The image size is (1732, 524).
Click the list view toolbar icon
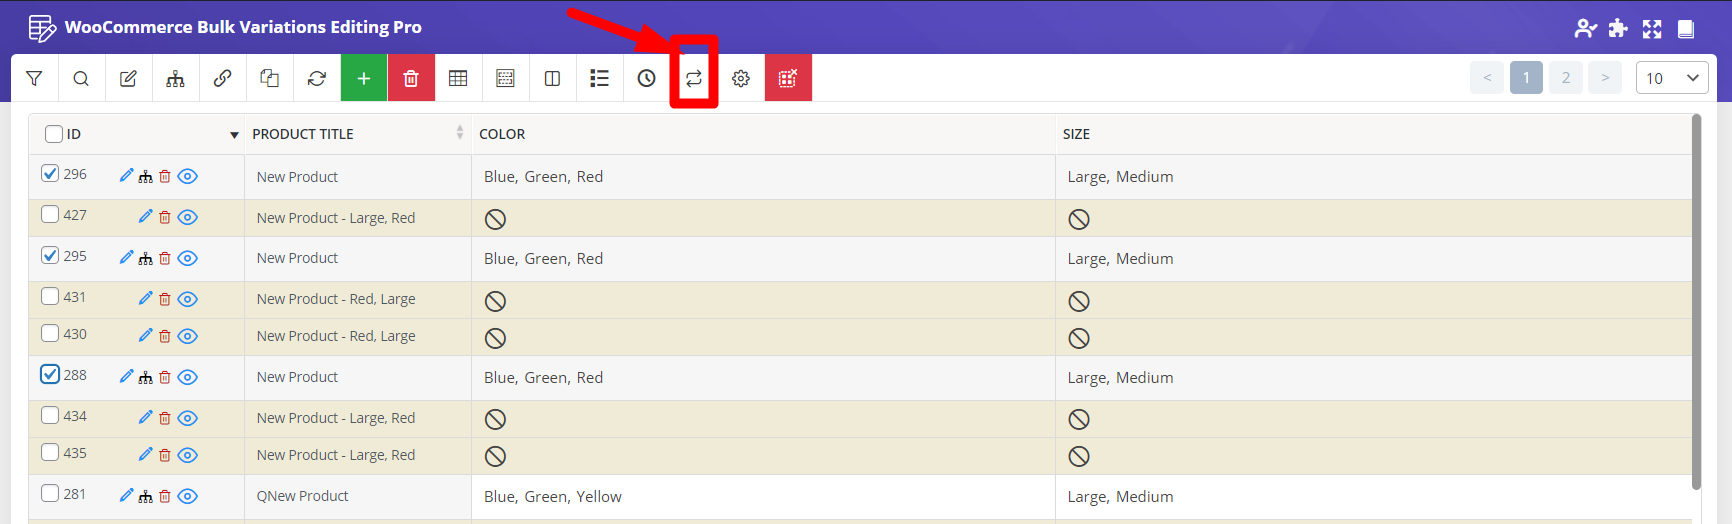599,78
